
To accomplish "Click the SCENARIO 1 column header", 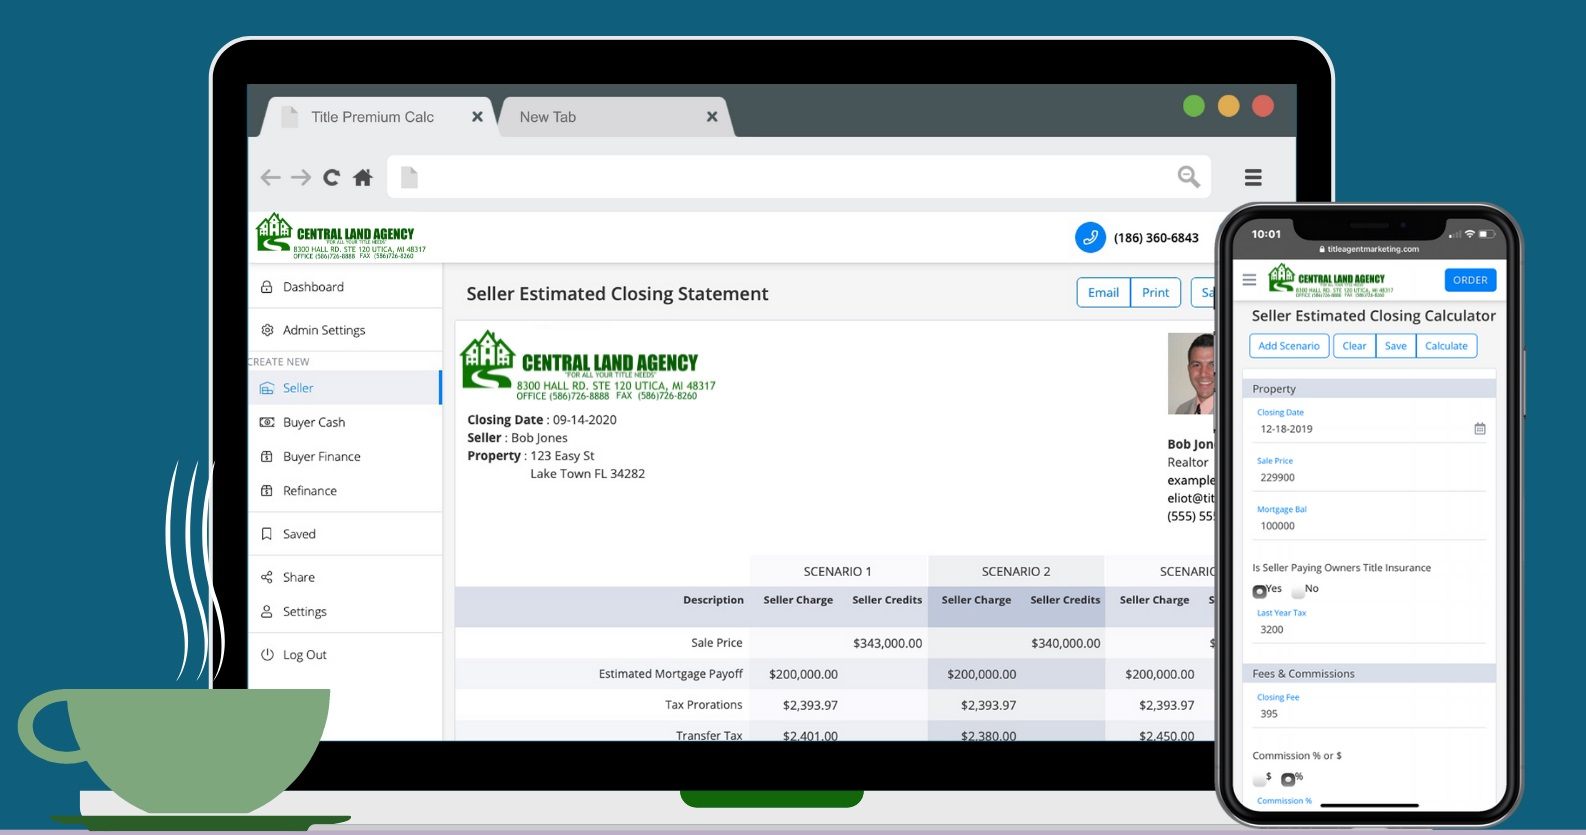I will click(838, 571).
